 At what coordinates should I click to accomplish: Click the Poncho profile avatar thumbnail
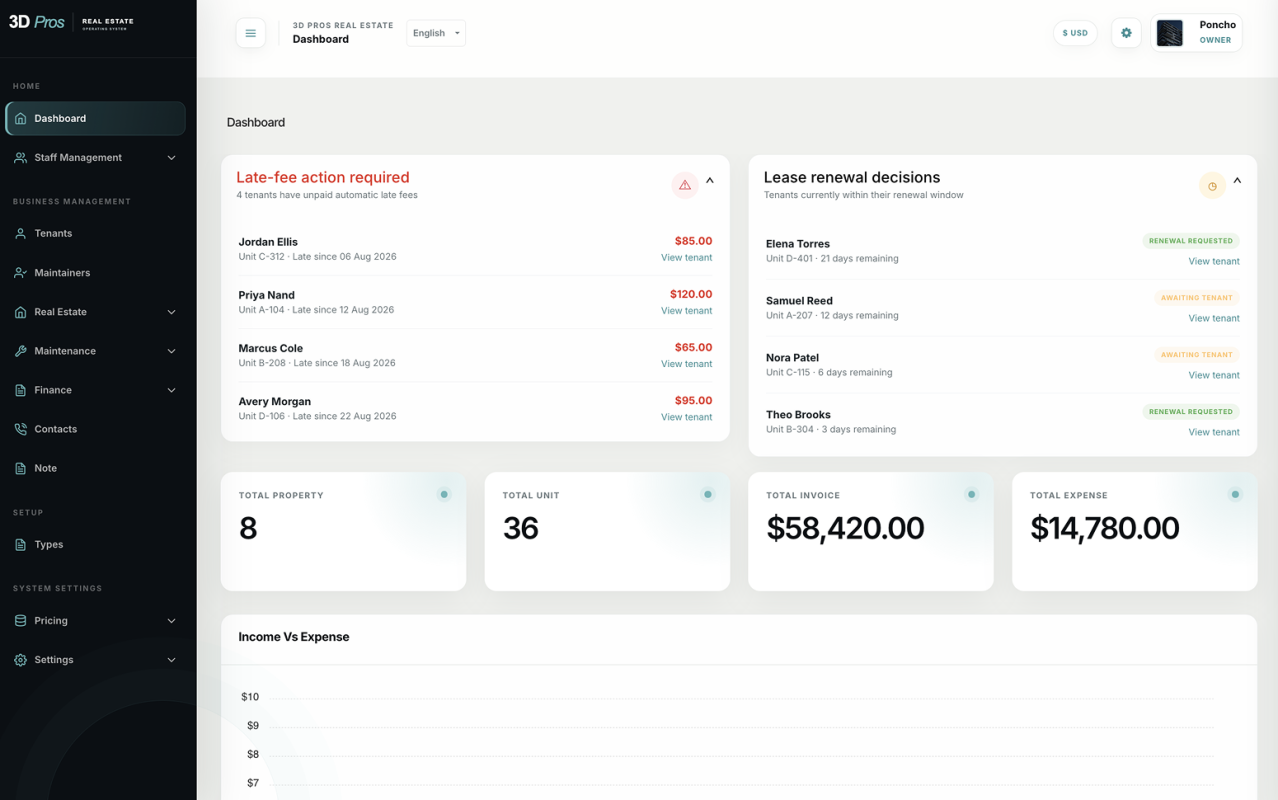(1169, 33)
